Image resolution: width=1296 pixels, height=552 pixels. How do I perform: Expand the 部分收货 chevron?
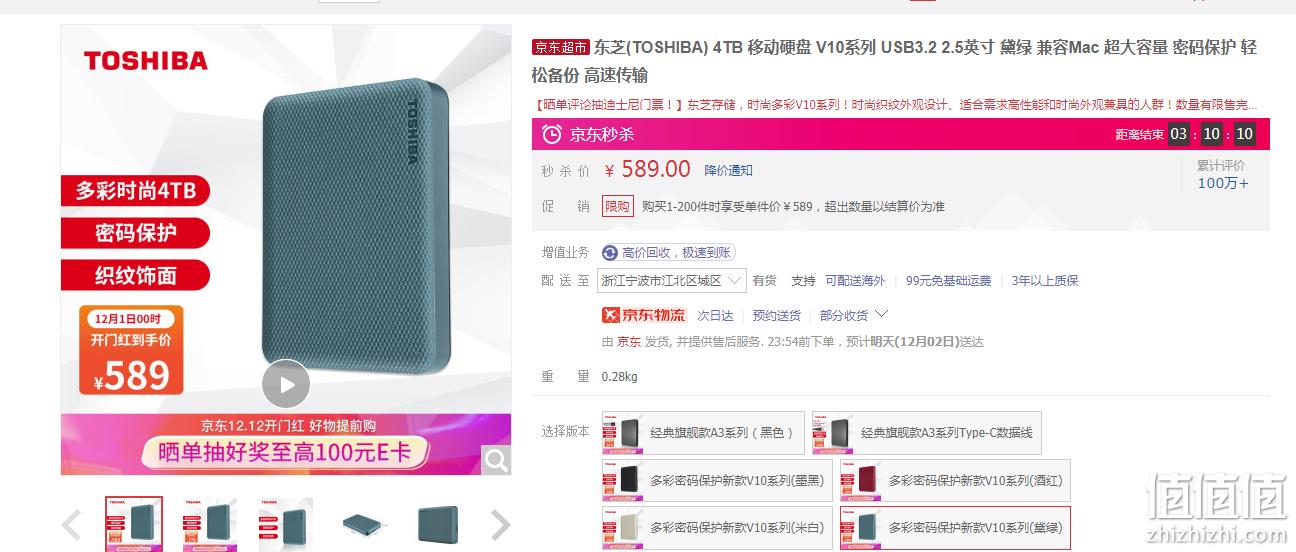[x=881, y=314]
